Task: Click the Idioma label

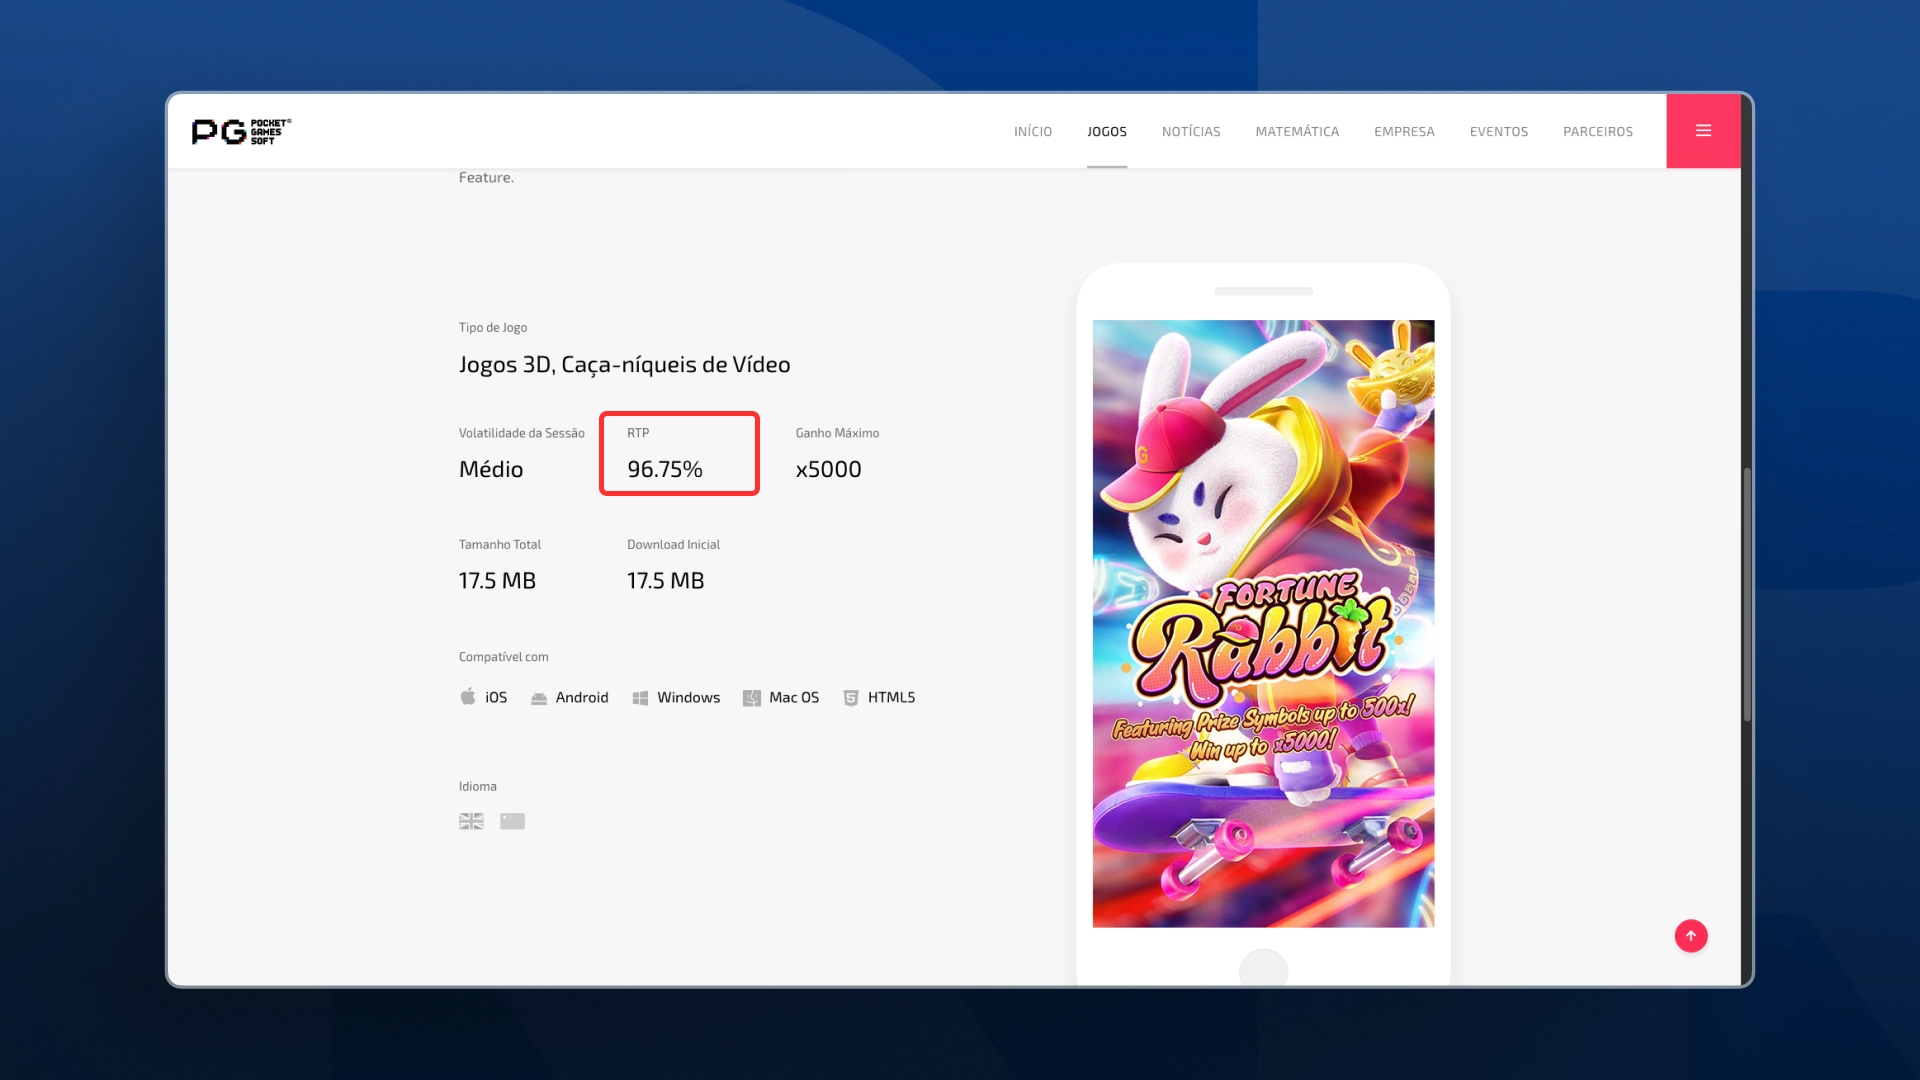Action: 477,787
